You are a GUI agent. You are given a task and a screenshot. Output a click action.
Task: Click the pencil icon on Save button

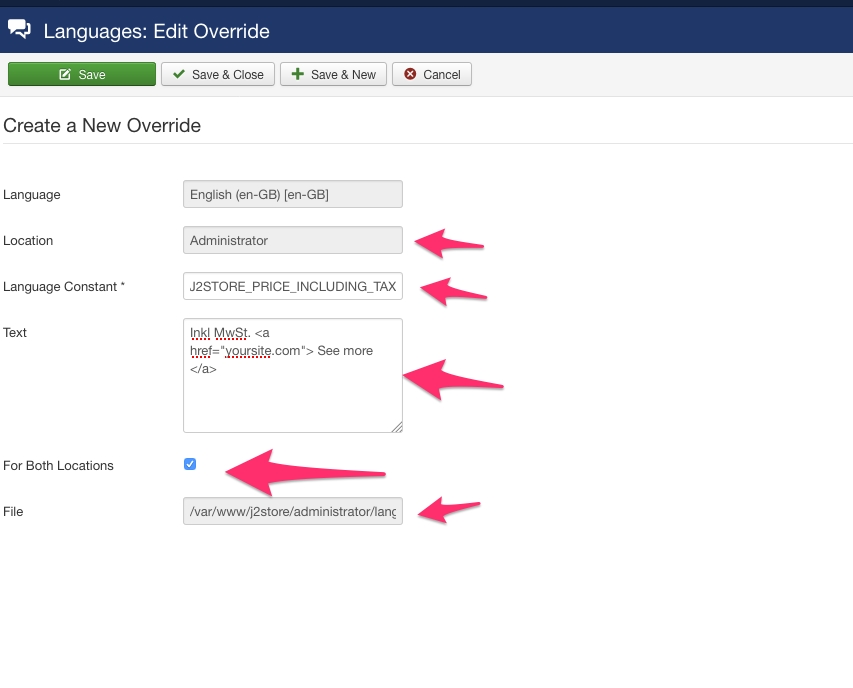(x=65, y=75)
